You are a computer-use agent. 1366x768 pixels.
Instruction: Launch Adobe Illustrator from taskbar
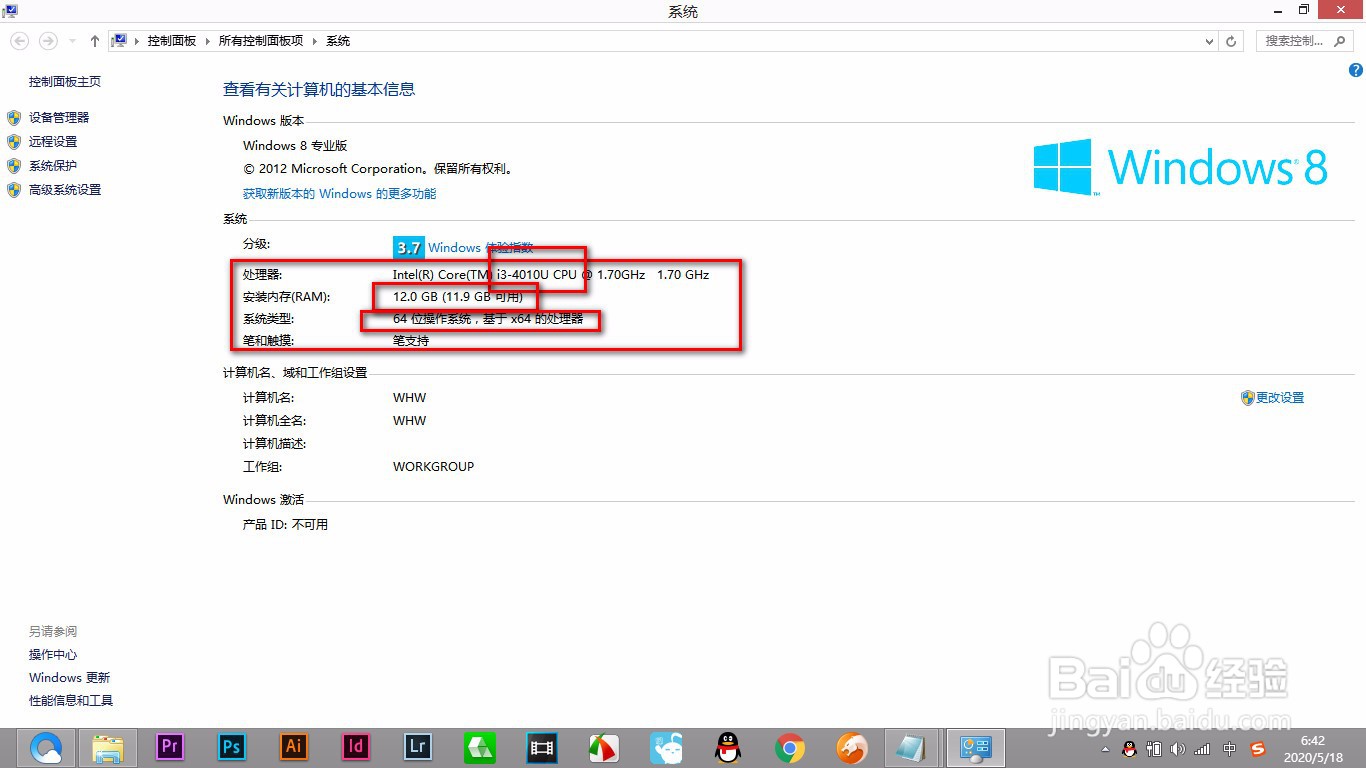[294, 747]
